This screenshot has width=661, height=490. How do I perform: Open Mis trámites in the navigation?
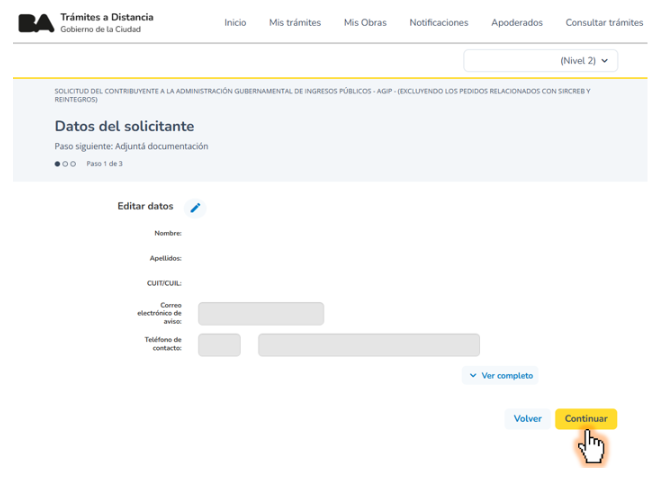[x=294, y=22]
